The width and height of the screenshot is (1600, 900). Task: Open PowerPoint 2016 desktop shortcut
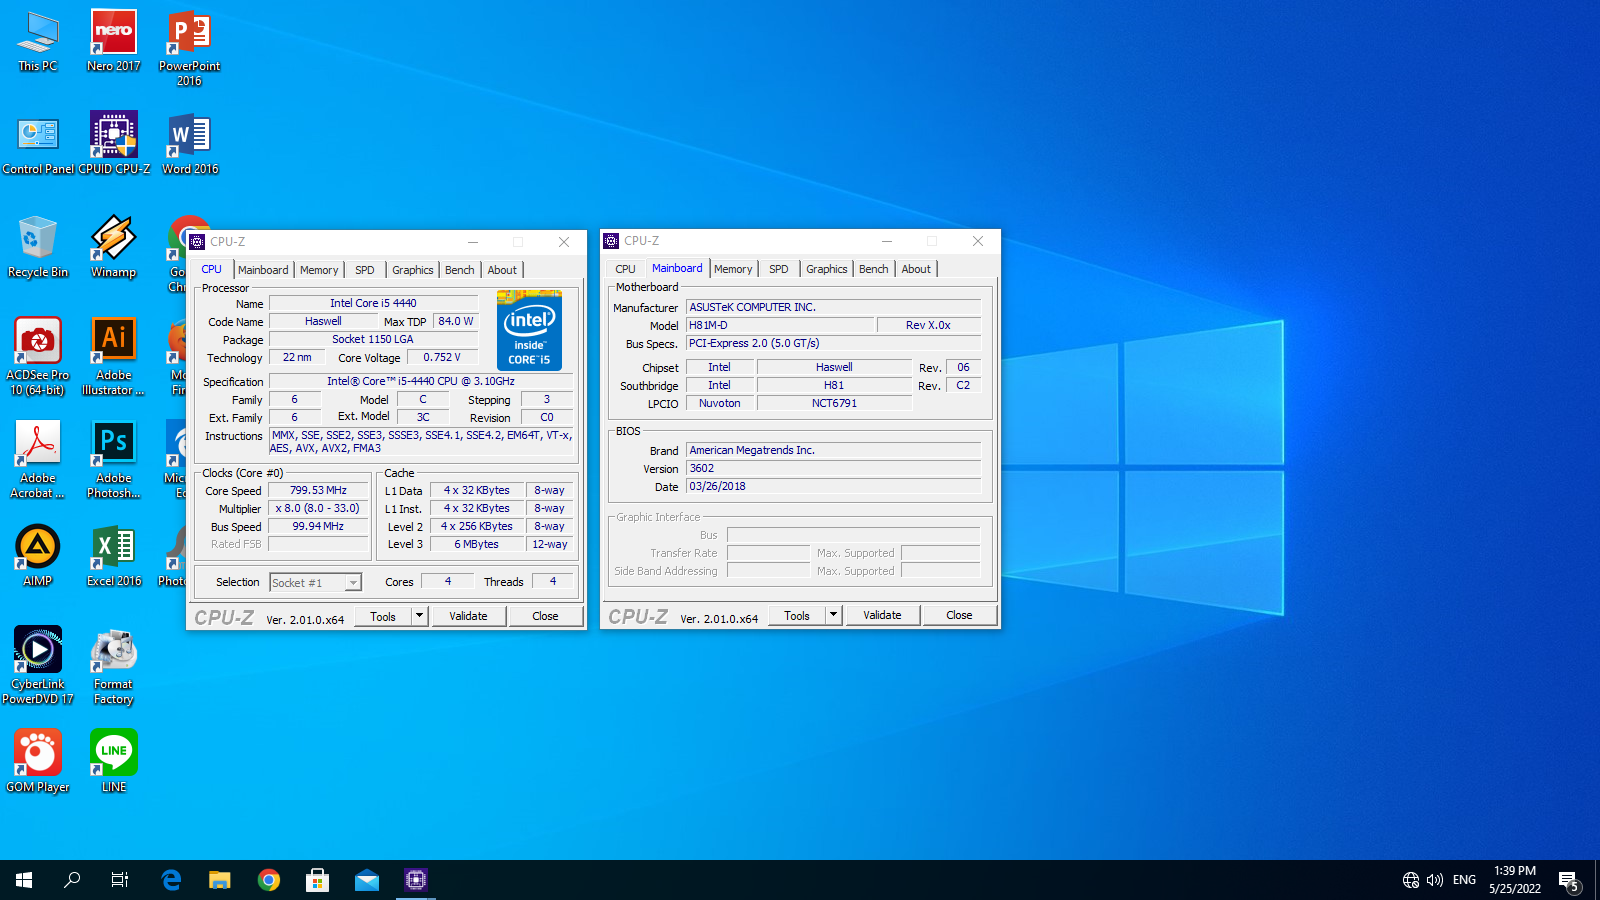tap(190, 48)
